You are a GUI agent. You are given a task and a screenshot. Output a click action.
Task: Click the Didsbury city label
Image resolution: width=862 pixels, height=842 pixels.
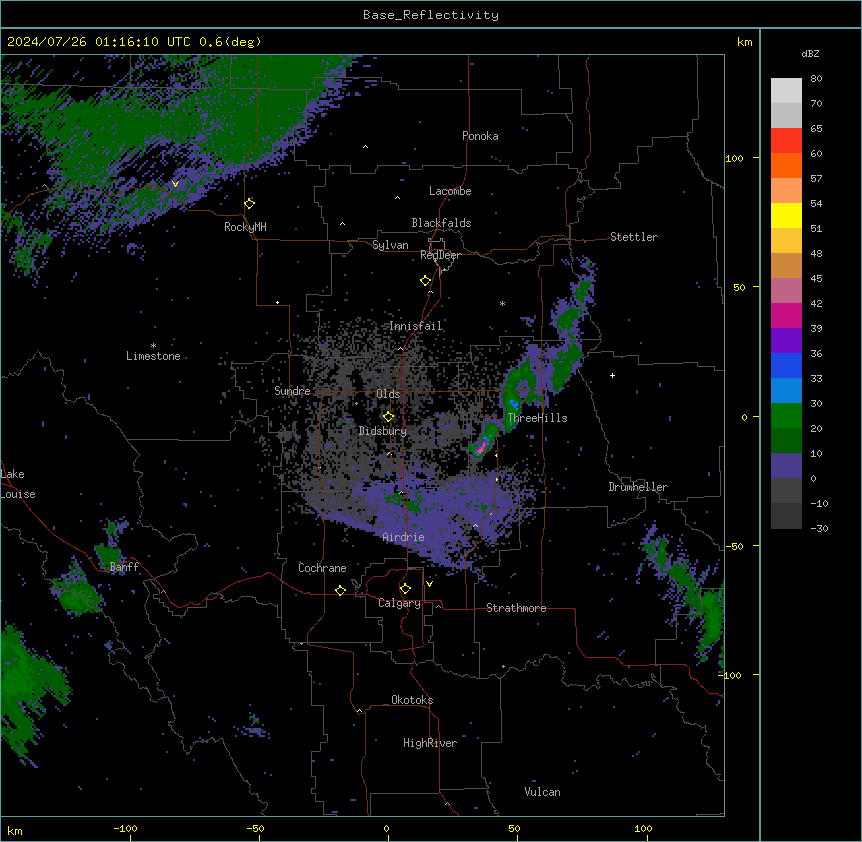tap(383, 431)
